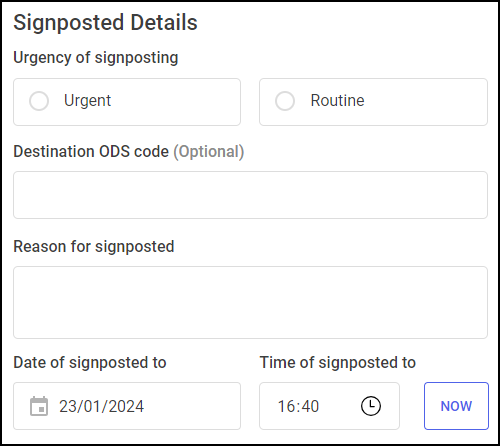This screenshot has height=446, width=500.
Task: Click the Reason for signposted label
Action: [x=94, y=247]
